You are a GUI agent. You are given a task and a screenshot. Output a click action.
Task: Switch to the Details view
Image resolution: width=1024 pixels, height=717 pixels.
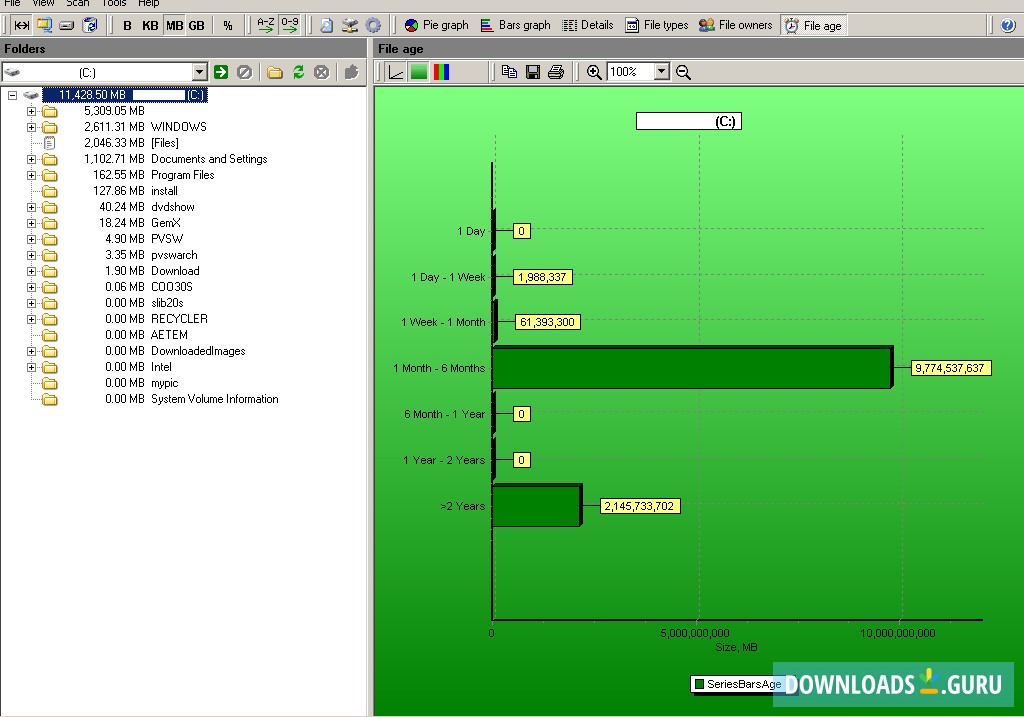(x=588, y=25)
